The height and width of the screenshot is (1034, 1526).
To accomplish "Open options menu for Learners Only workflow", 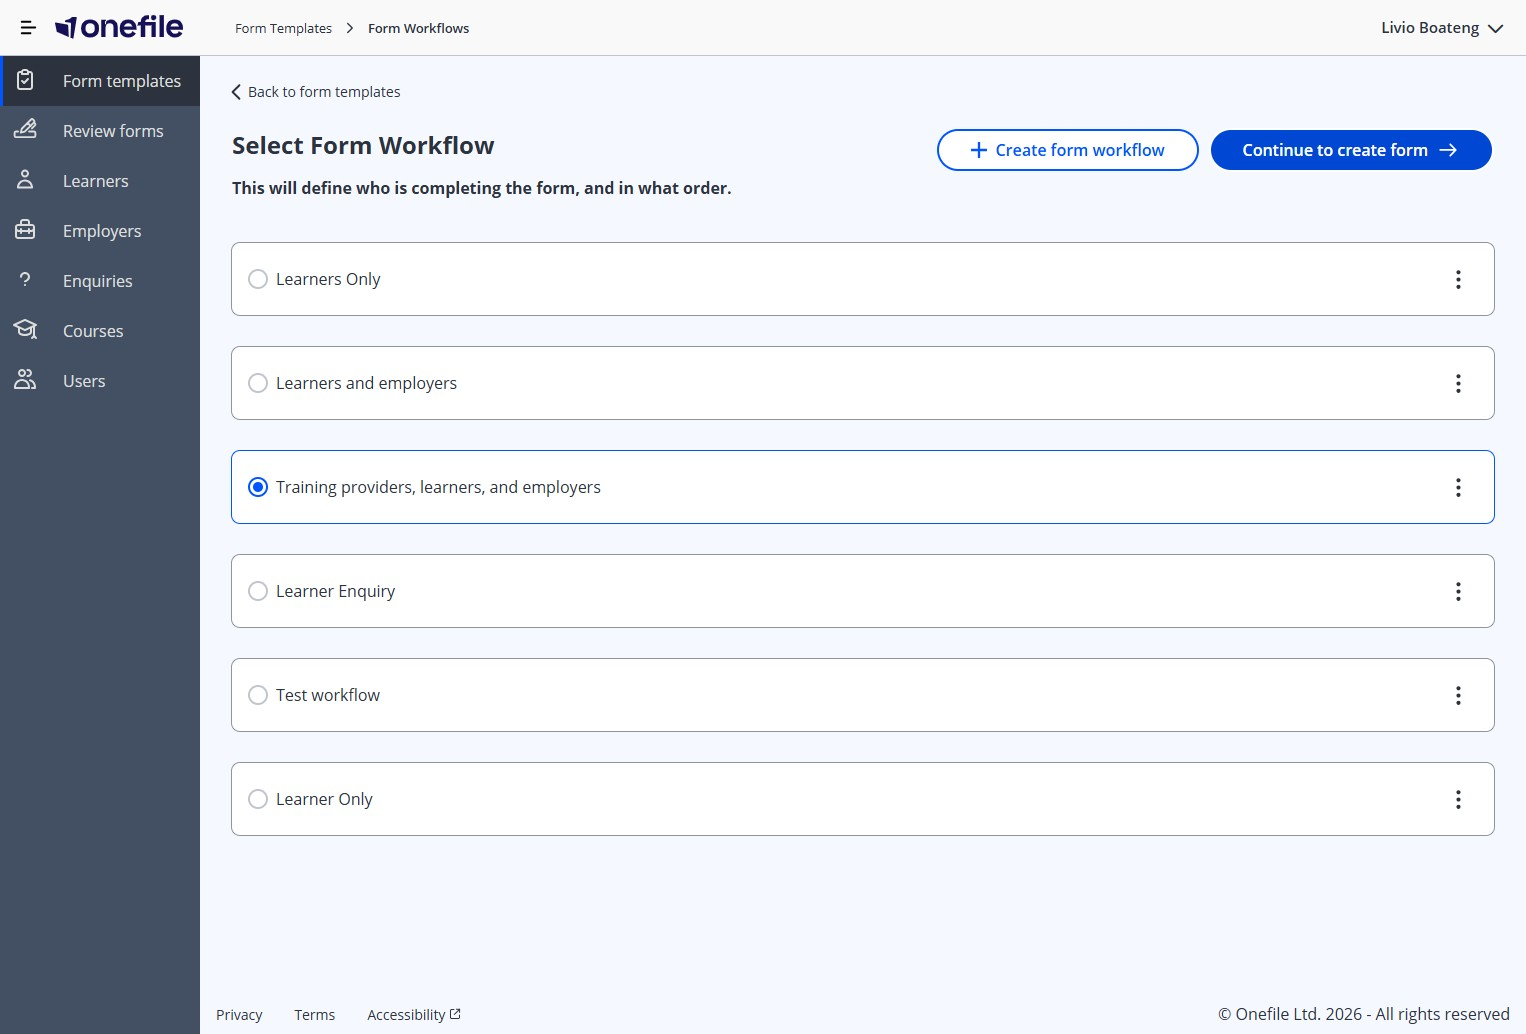I will 1458,279.
